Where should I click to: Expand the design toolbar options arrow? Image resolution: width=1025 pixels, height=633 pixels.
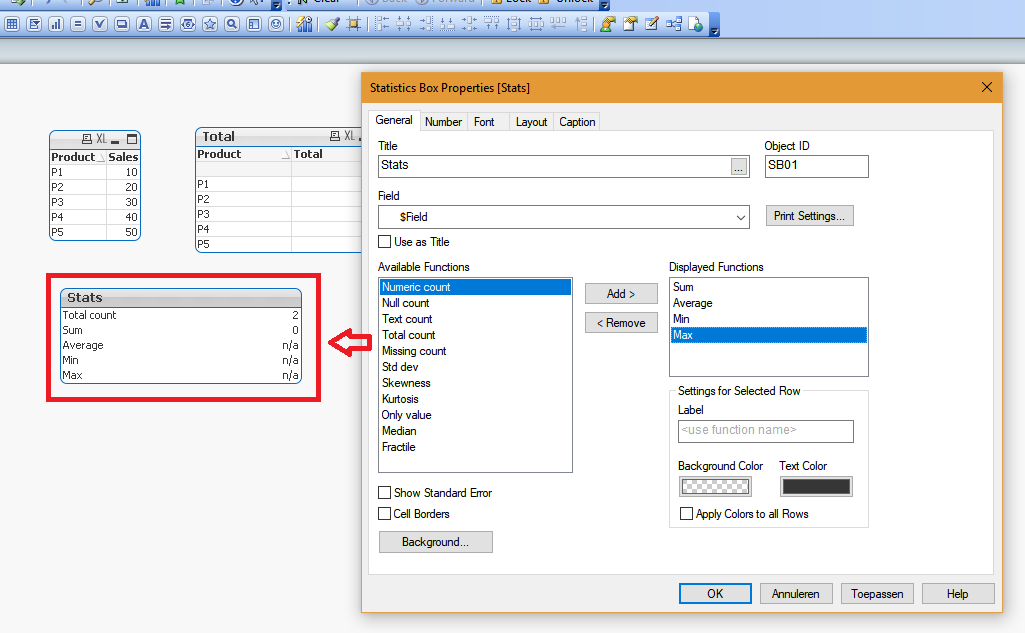point(714,31)
